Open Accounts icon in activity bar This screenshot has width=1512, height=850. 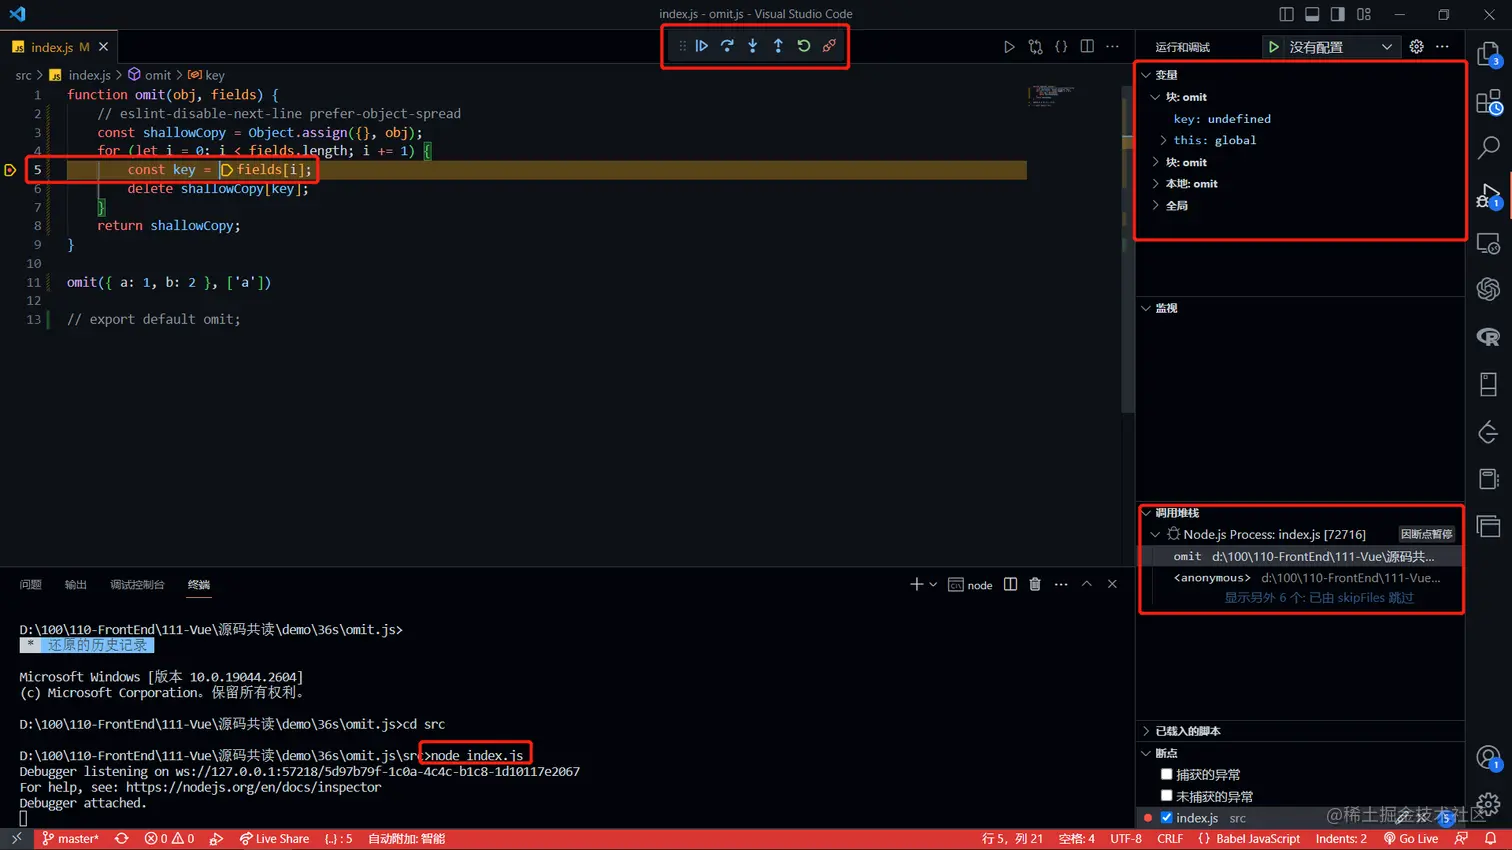click(1489, 759)
